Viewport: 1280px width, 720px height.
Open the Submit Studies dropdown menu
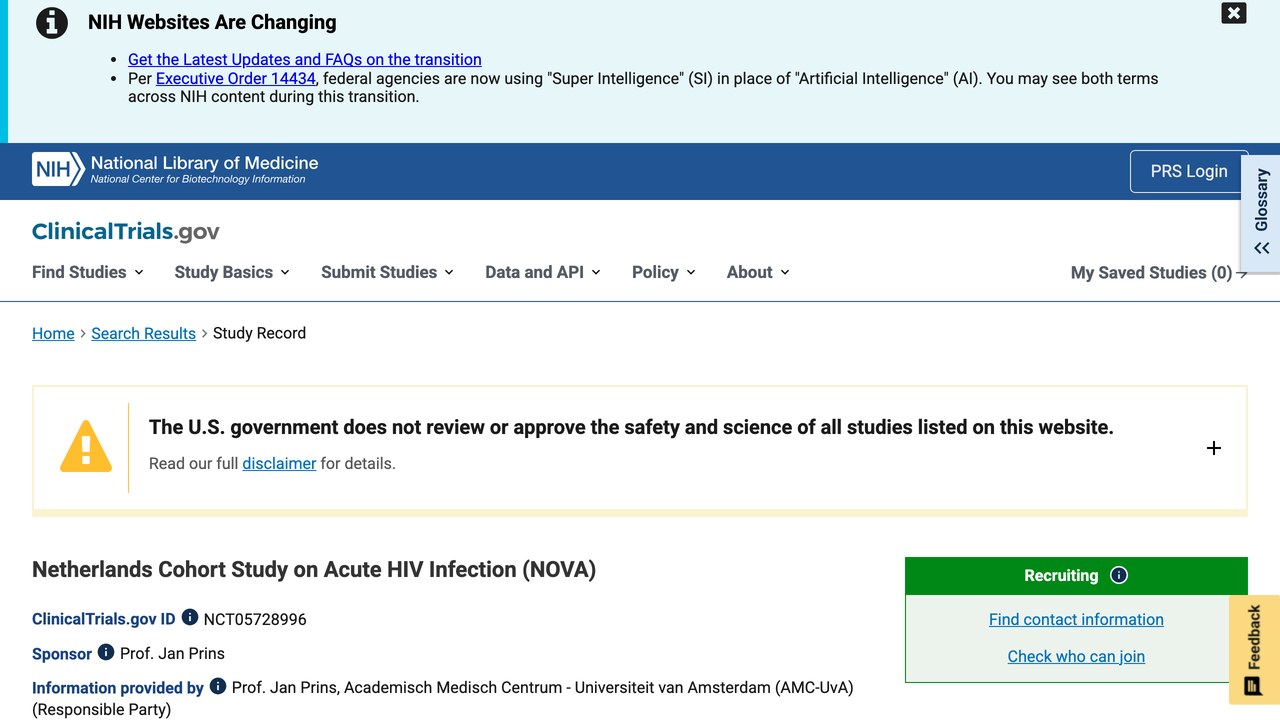[387, 272]
